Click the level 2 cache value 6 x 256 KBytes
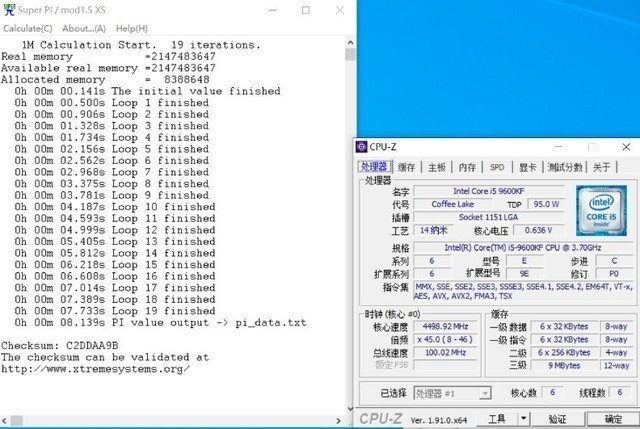The width and height of the screenshot is (640, 429). tap(564, 353)
